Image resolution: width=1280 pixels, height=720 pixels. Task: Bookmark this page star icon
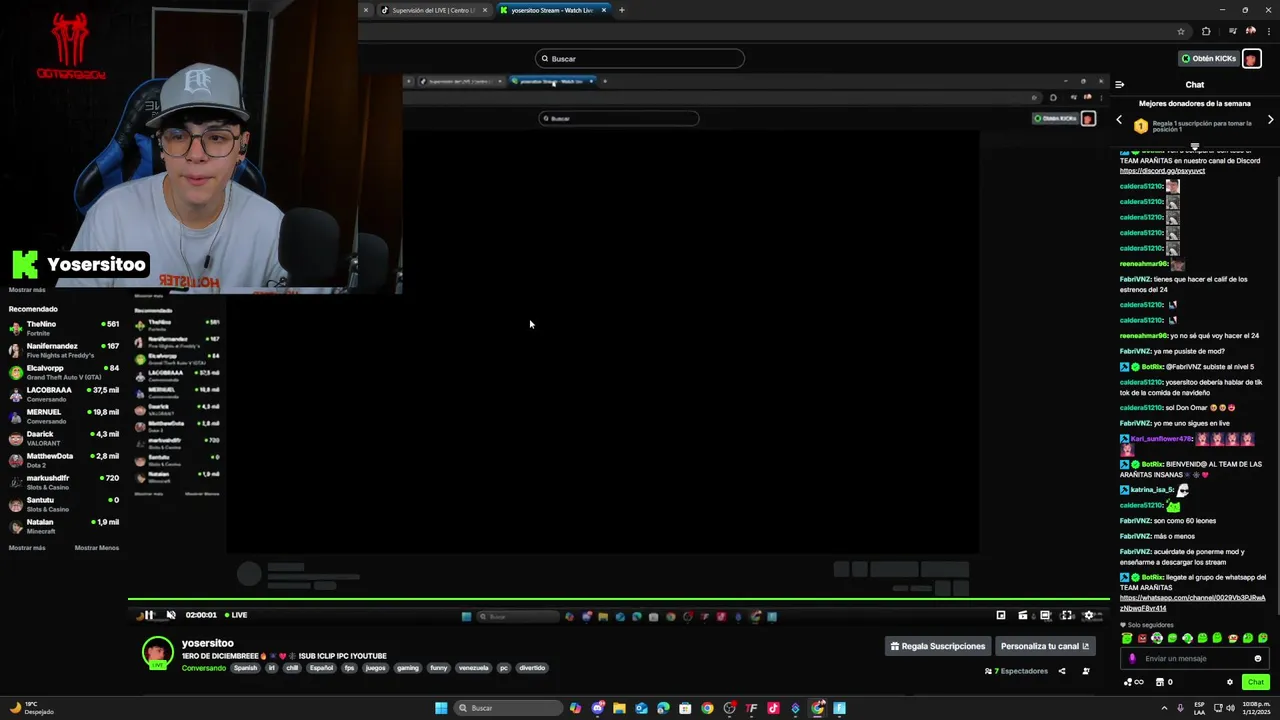tap(1181, 31)
